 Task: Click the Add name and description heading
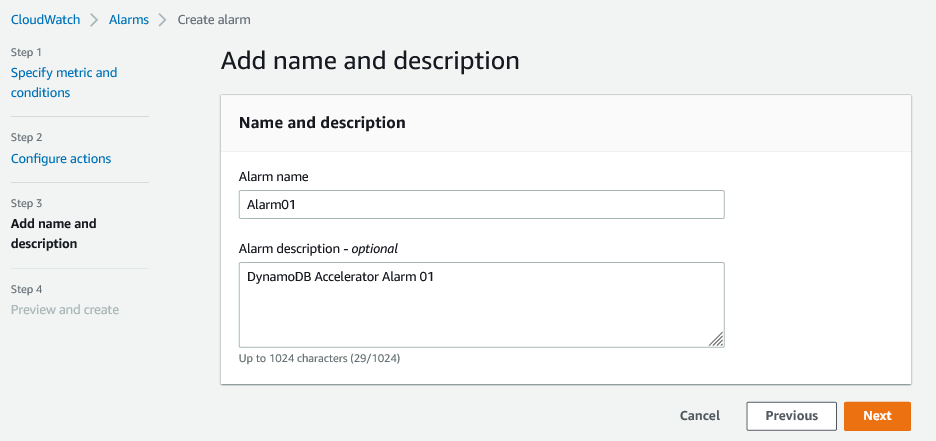tap(370, 61)
